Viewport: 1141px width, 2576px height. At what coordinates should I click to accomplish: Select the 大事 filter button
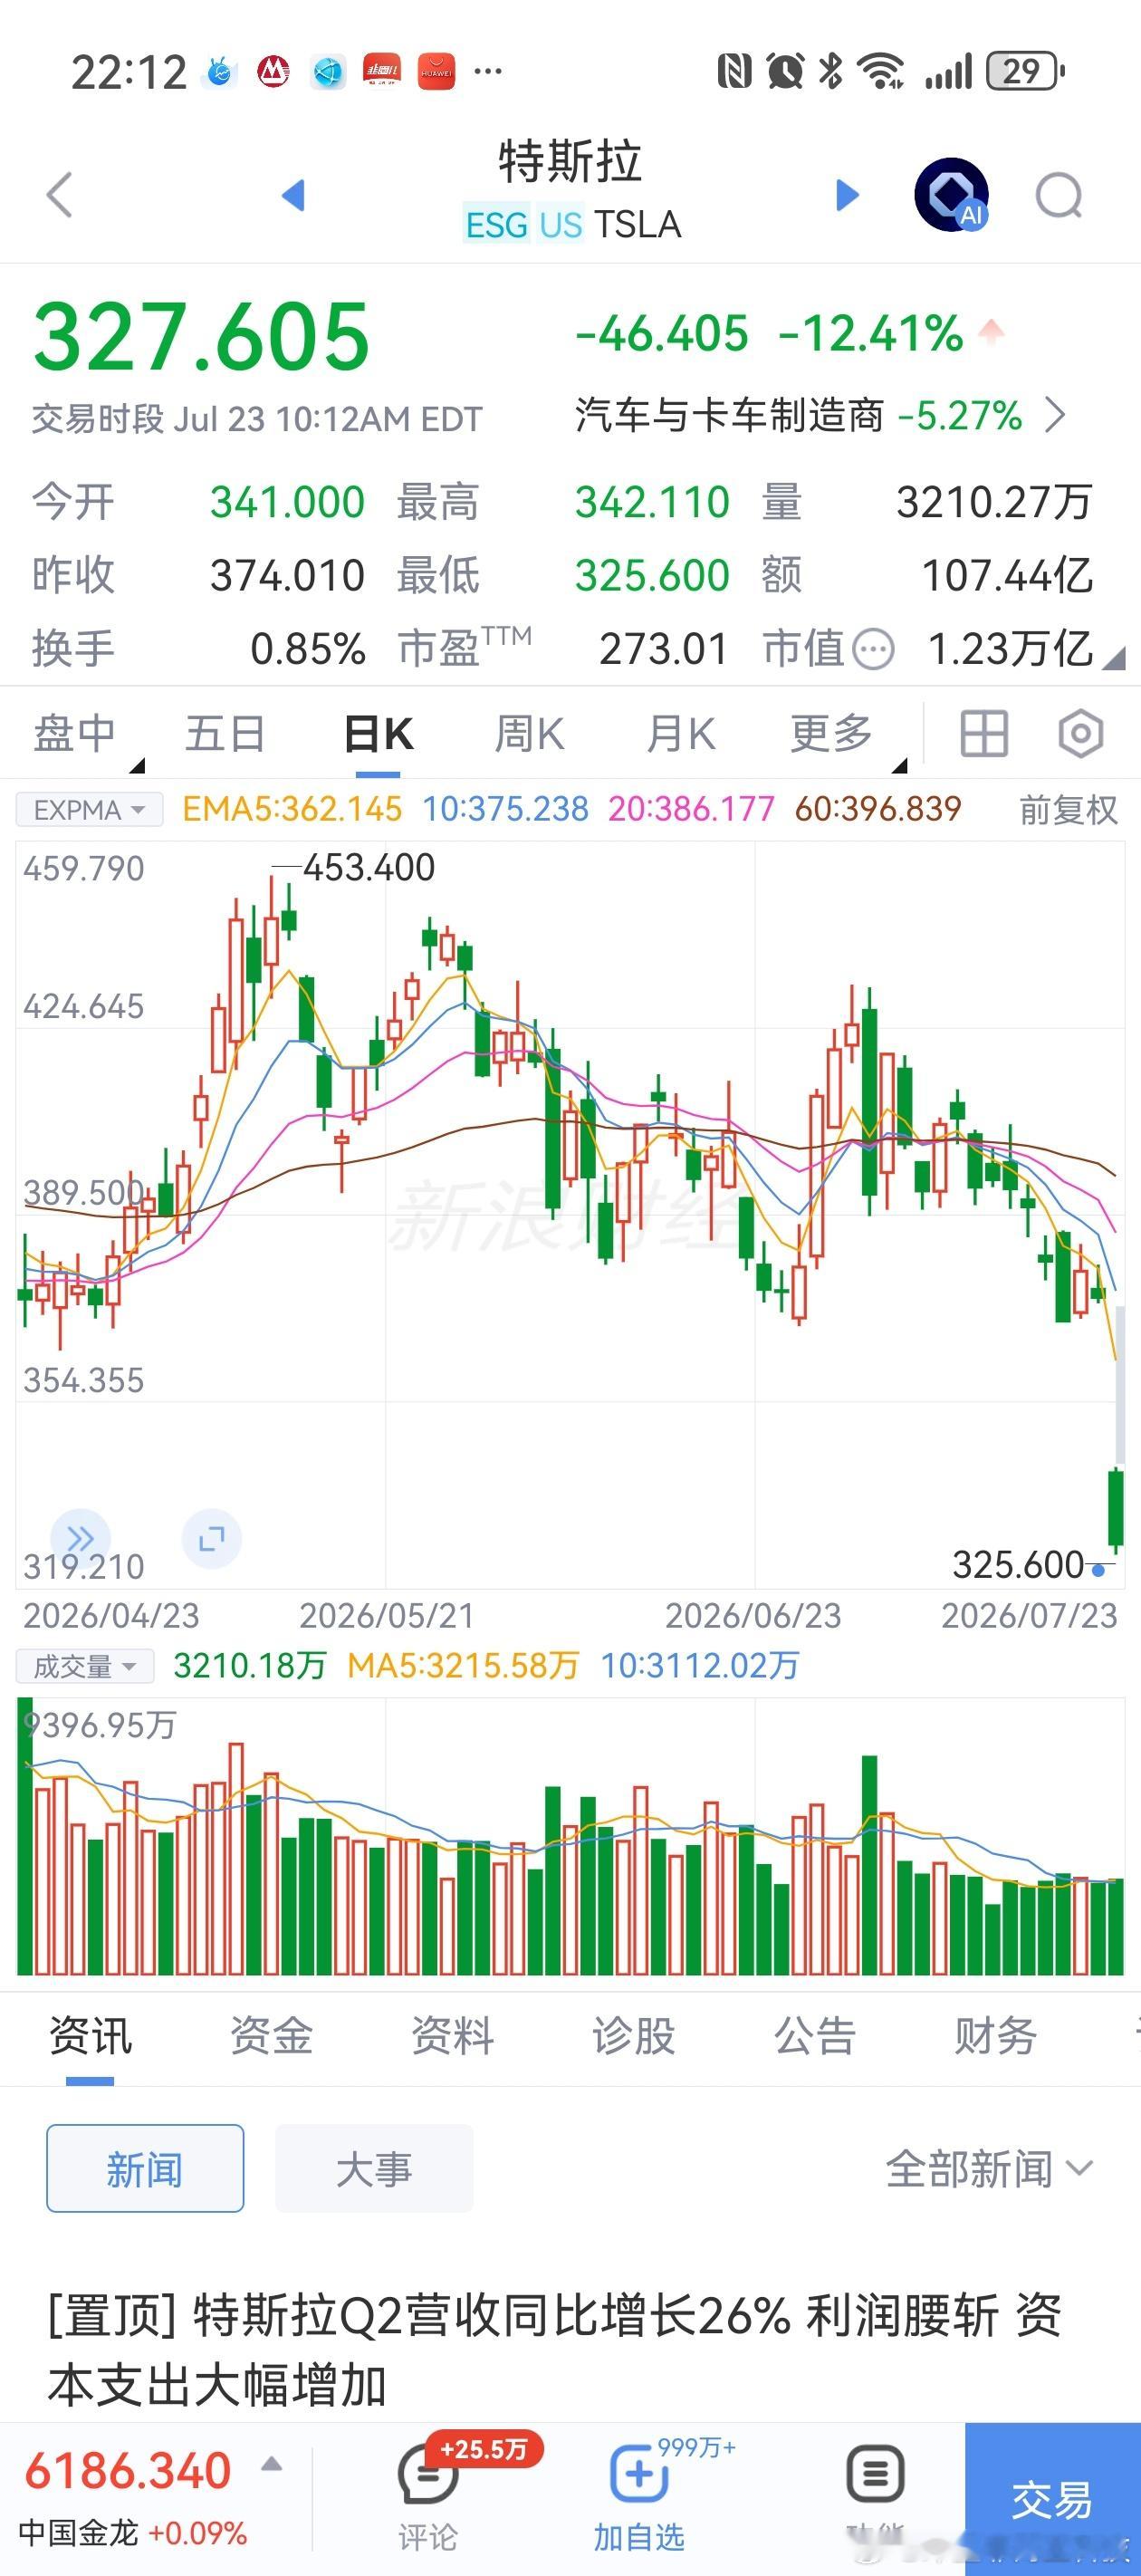[x=374, y=2168]
